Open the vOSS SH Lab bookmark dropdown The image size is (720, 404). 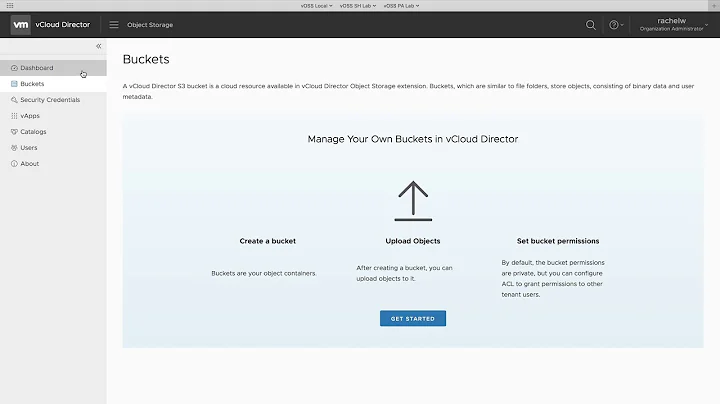coord(358,6)
